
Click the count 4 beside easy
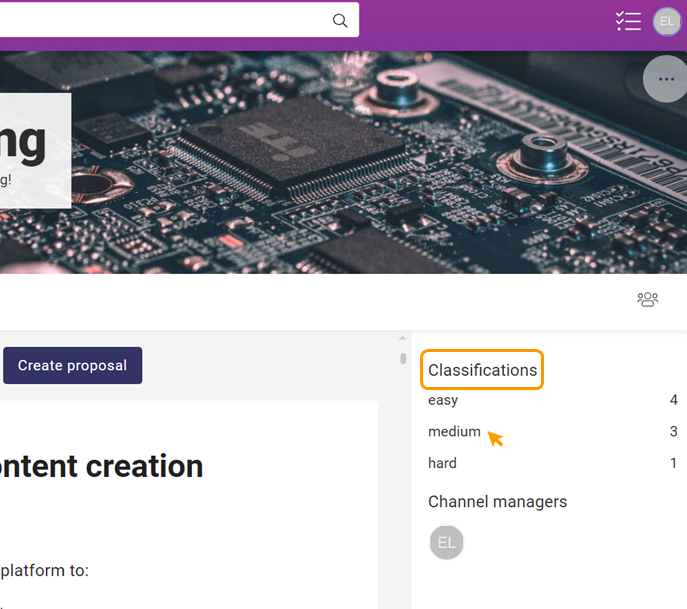point(673,400)
